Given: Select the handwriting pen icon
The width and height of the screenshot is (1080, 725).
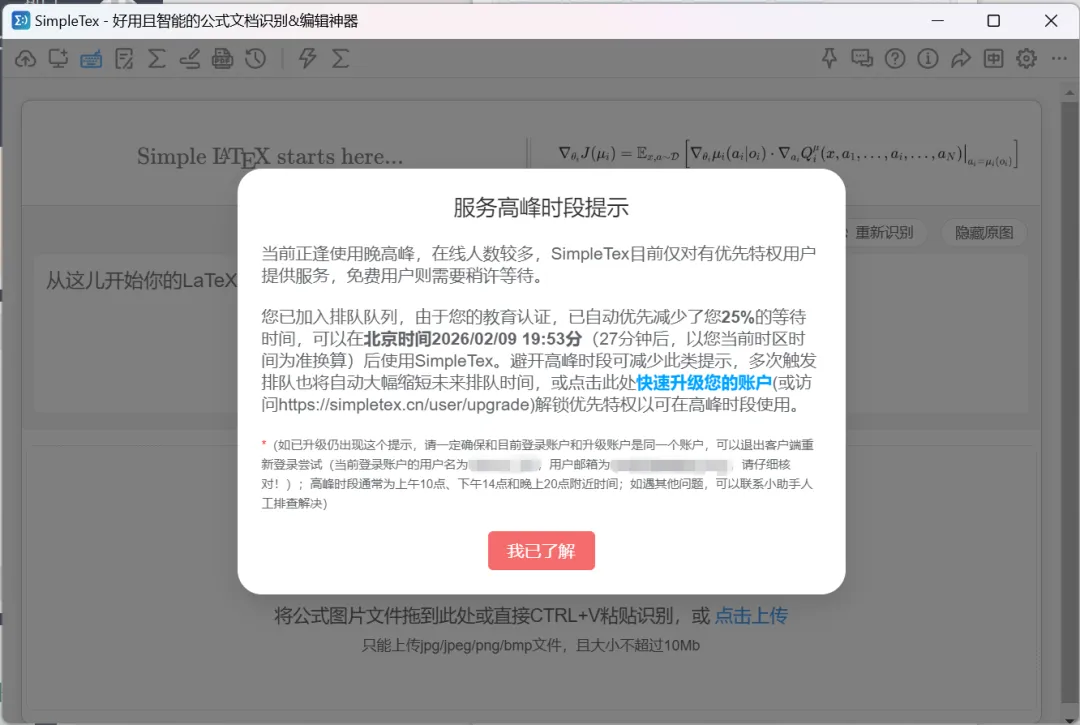Looking at the screenshot, I should click(189, 59).
